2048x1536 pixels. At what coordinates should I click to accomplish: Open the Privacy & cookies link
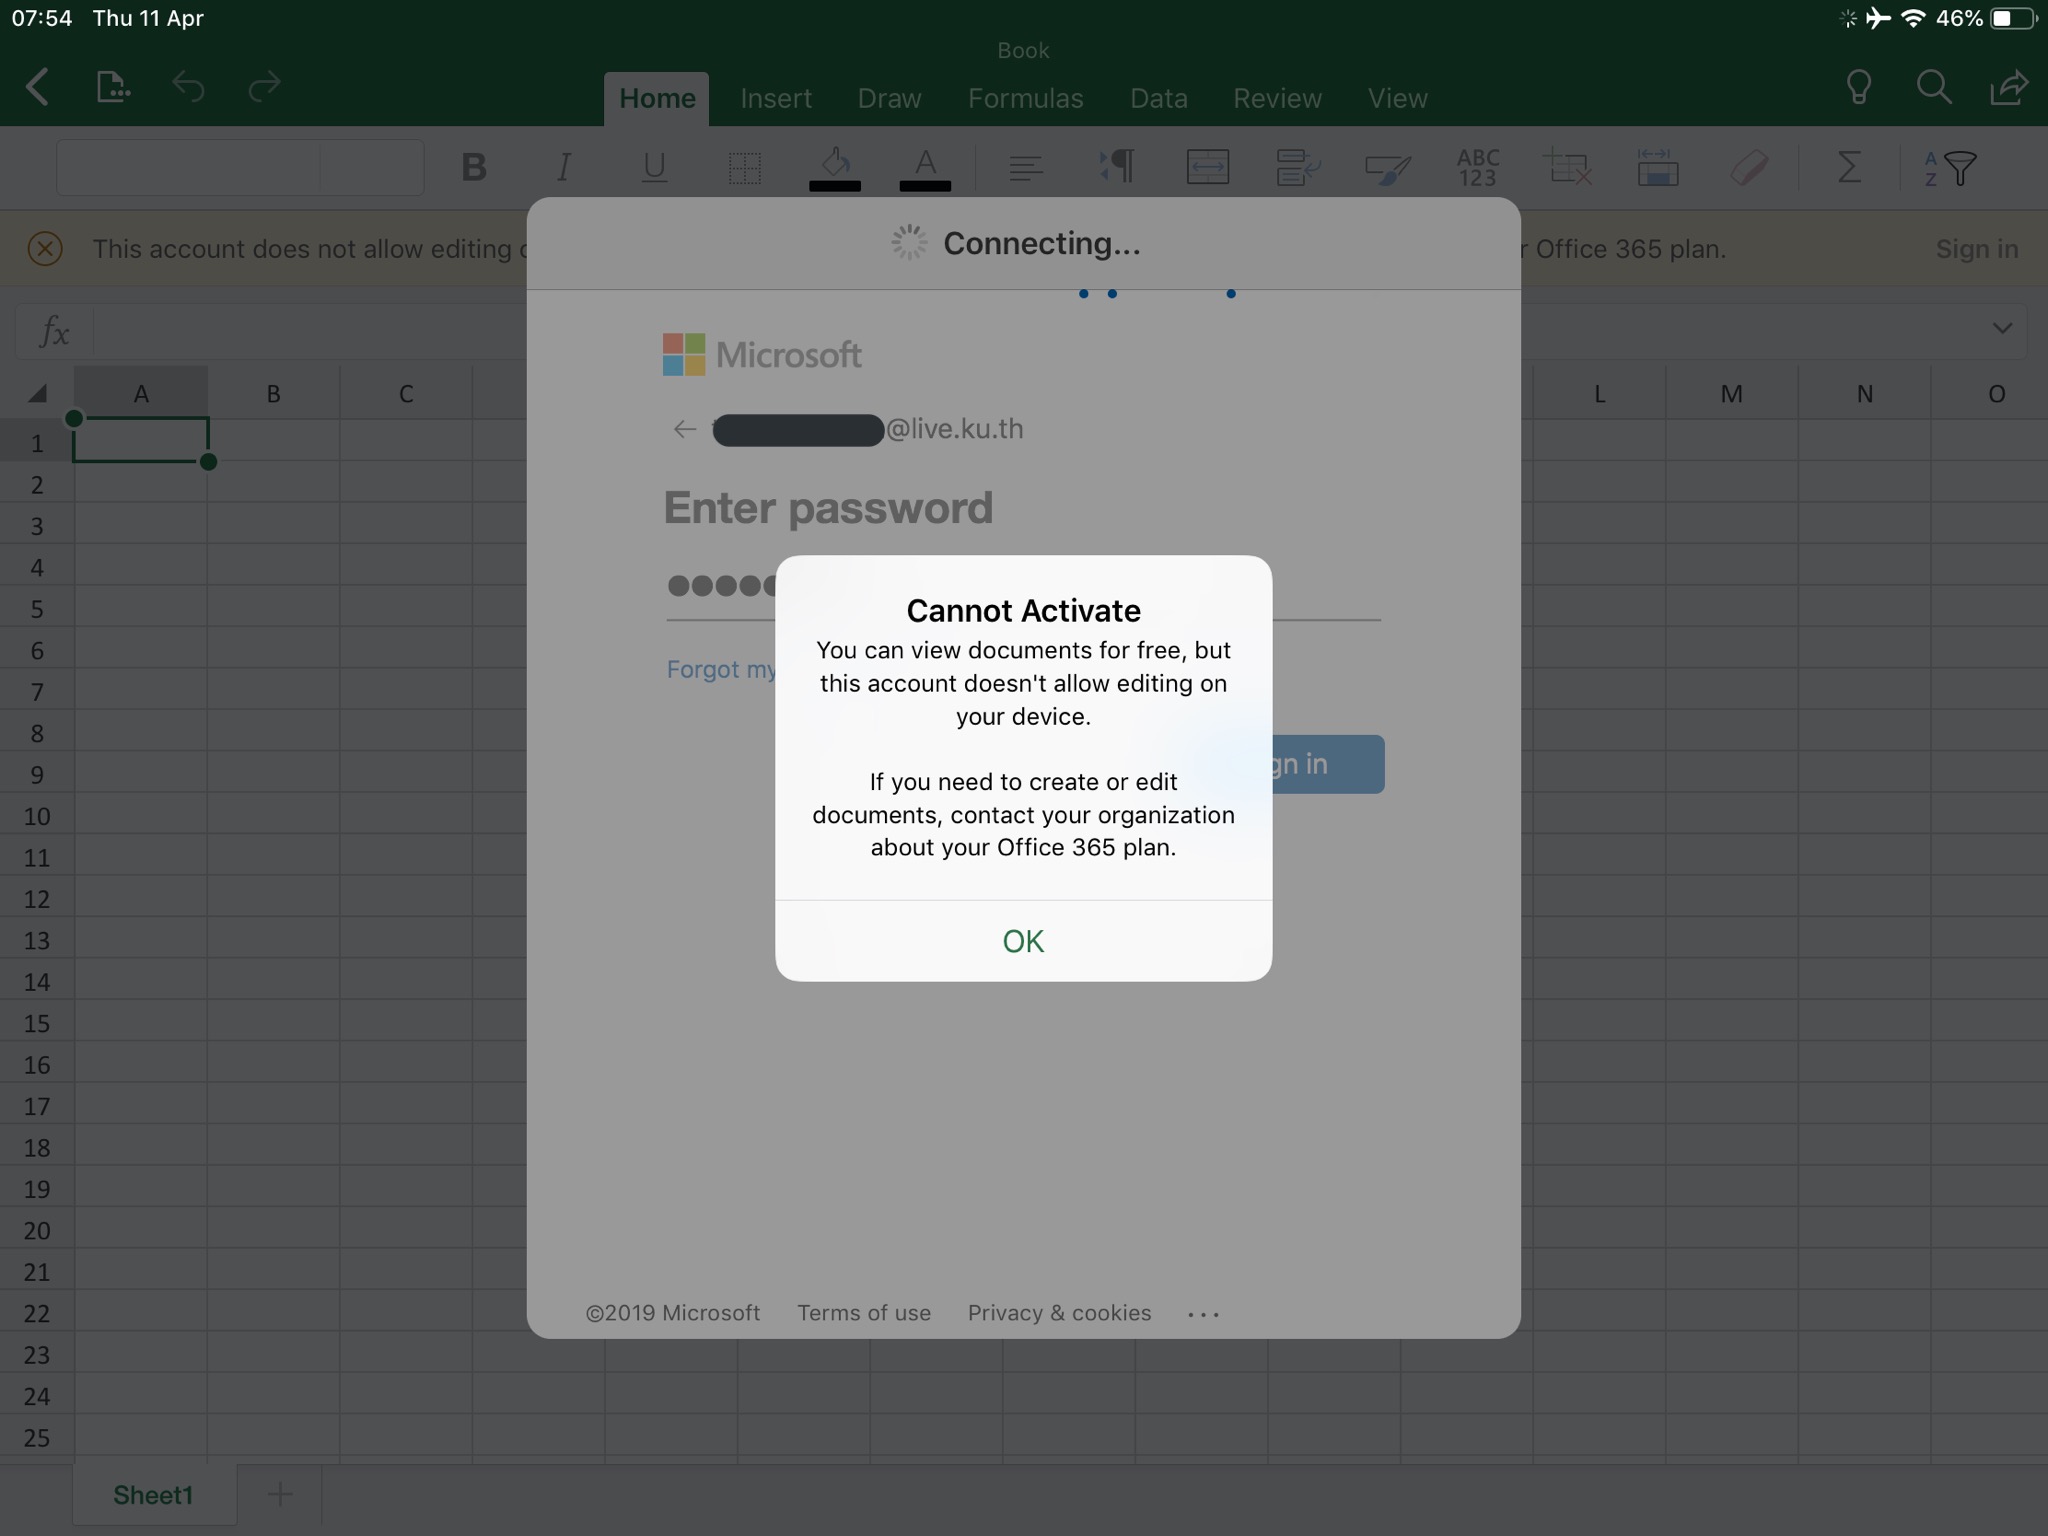(x=1059, y=1313)
